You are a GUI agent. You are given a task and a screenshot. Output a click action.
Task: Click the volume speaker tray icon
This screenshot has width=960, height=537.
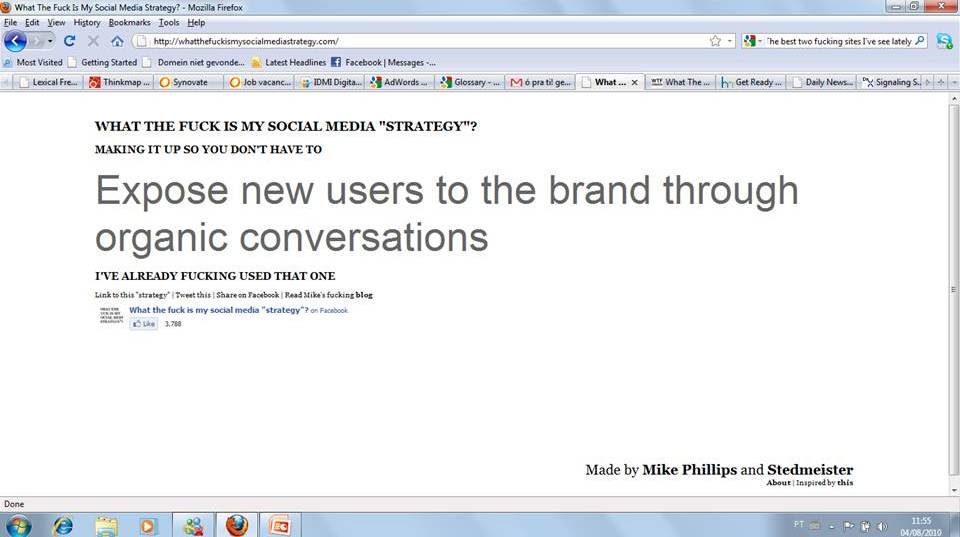(x=882, y=526)
